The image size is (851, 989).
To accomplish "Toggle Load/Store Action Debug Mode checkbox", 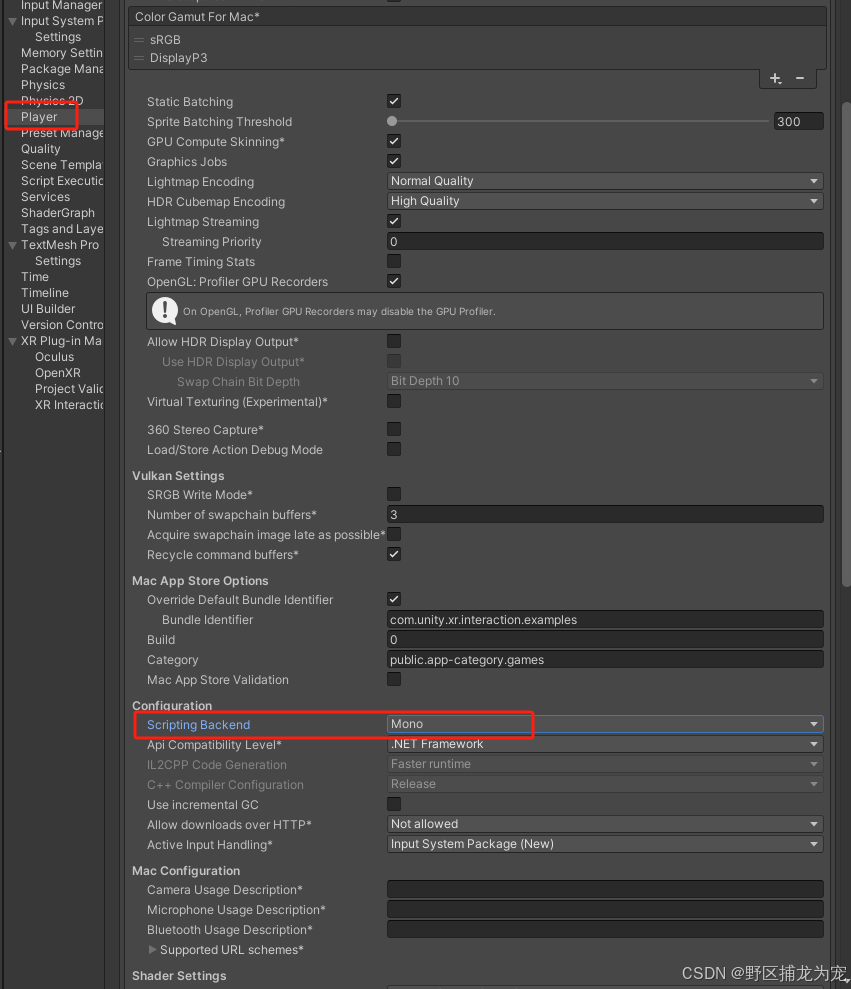I will tap(394, 449).
